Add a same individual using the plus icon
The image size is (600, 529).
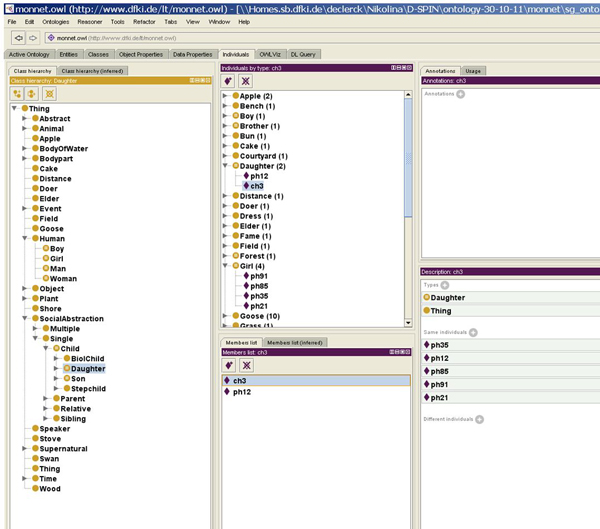pyautogui.click(x=473, y=332)
